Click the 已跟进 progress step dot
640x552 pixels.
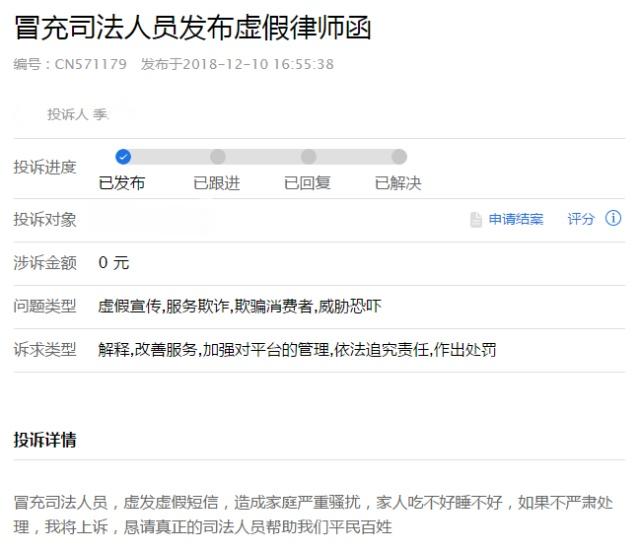[x=218, y=156]
